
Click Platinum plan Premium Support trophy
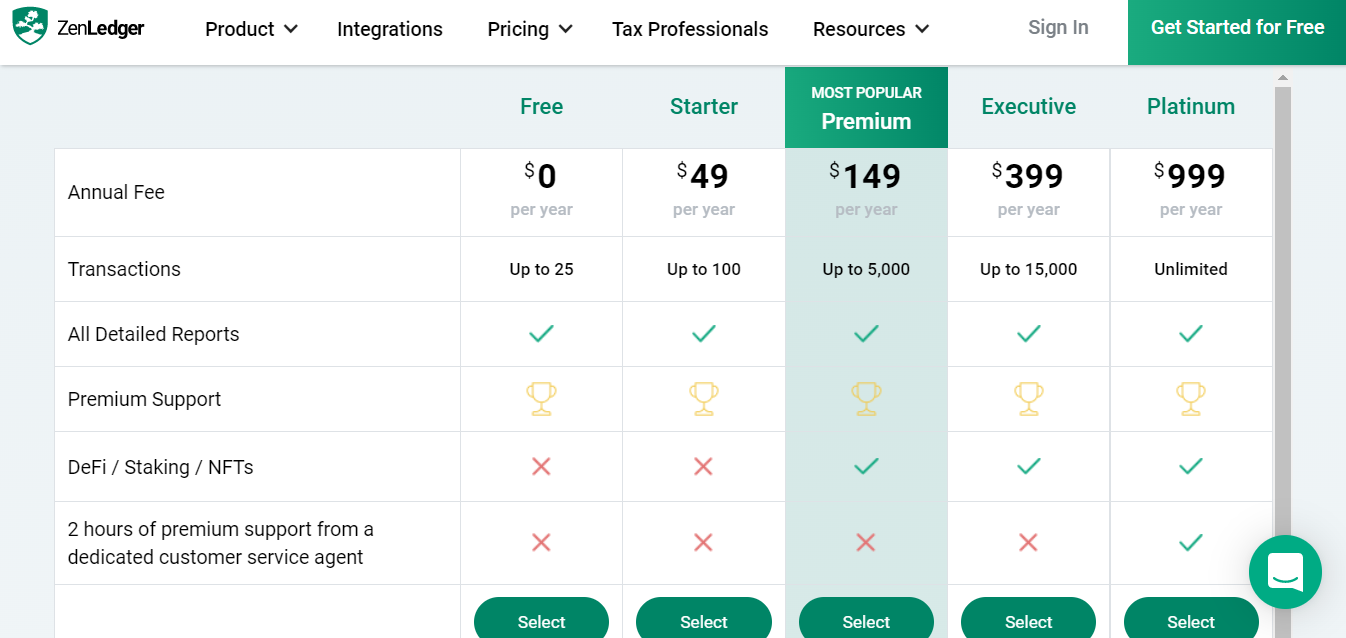[x=1190, y=398]
